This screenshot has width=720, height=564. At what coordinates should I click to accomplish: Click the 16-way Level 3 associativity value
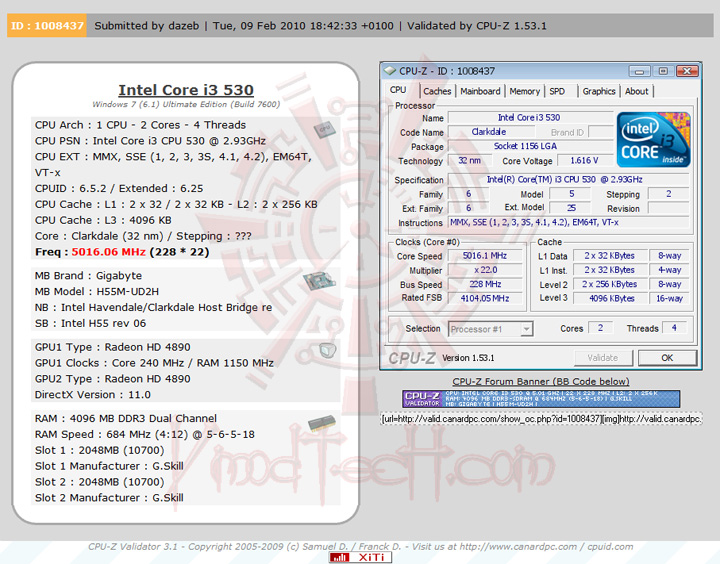point(669,299)
